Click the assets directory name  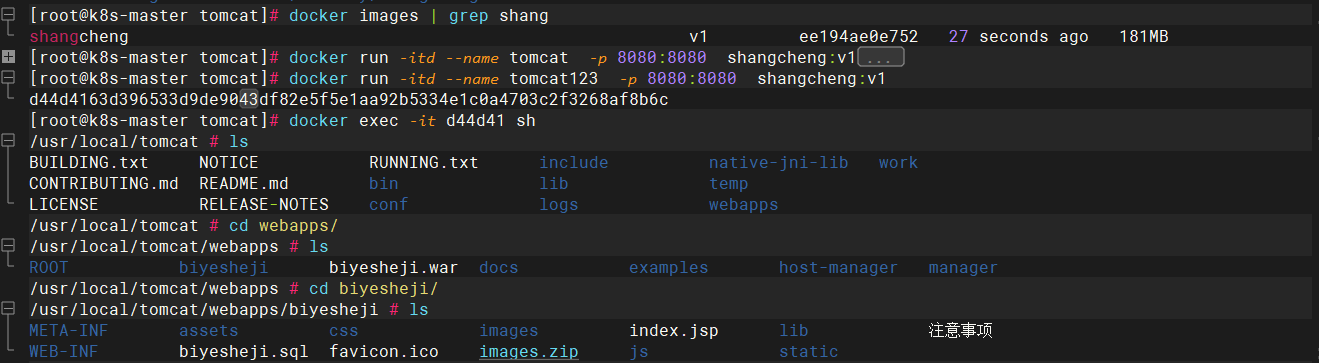pos(209,331)
